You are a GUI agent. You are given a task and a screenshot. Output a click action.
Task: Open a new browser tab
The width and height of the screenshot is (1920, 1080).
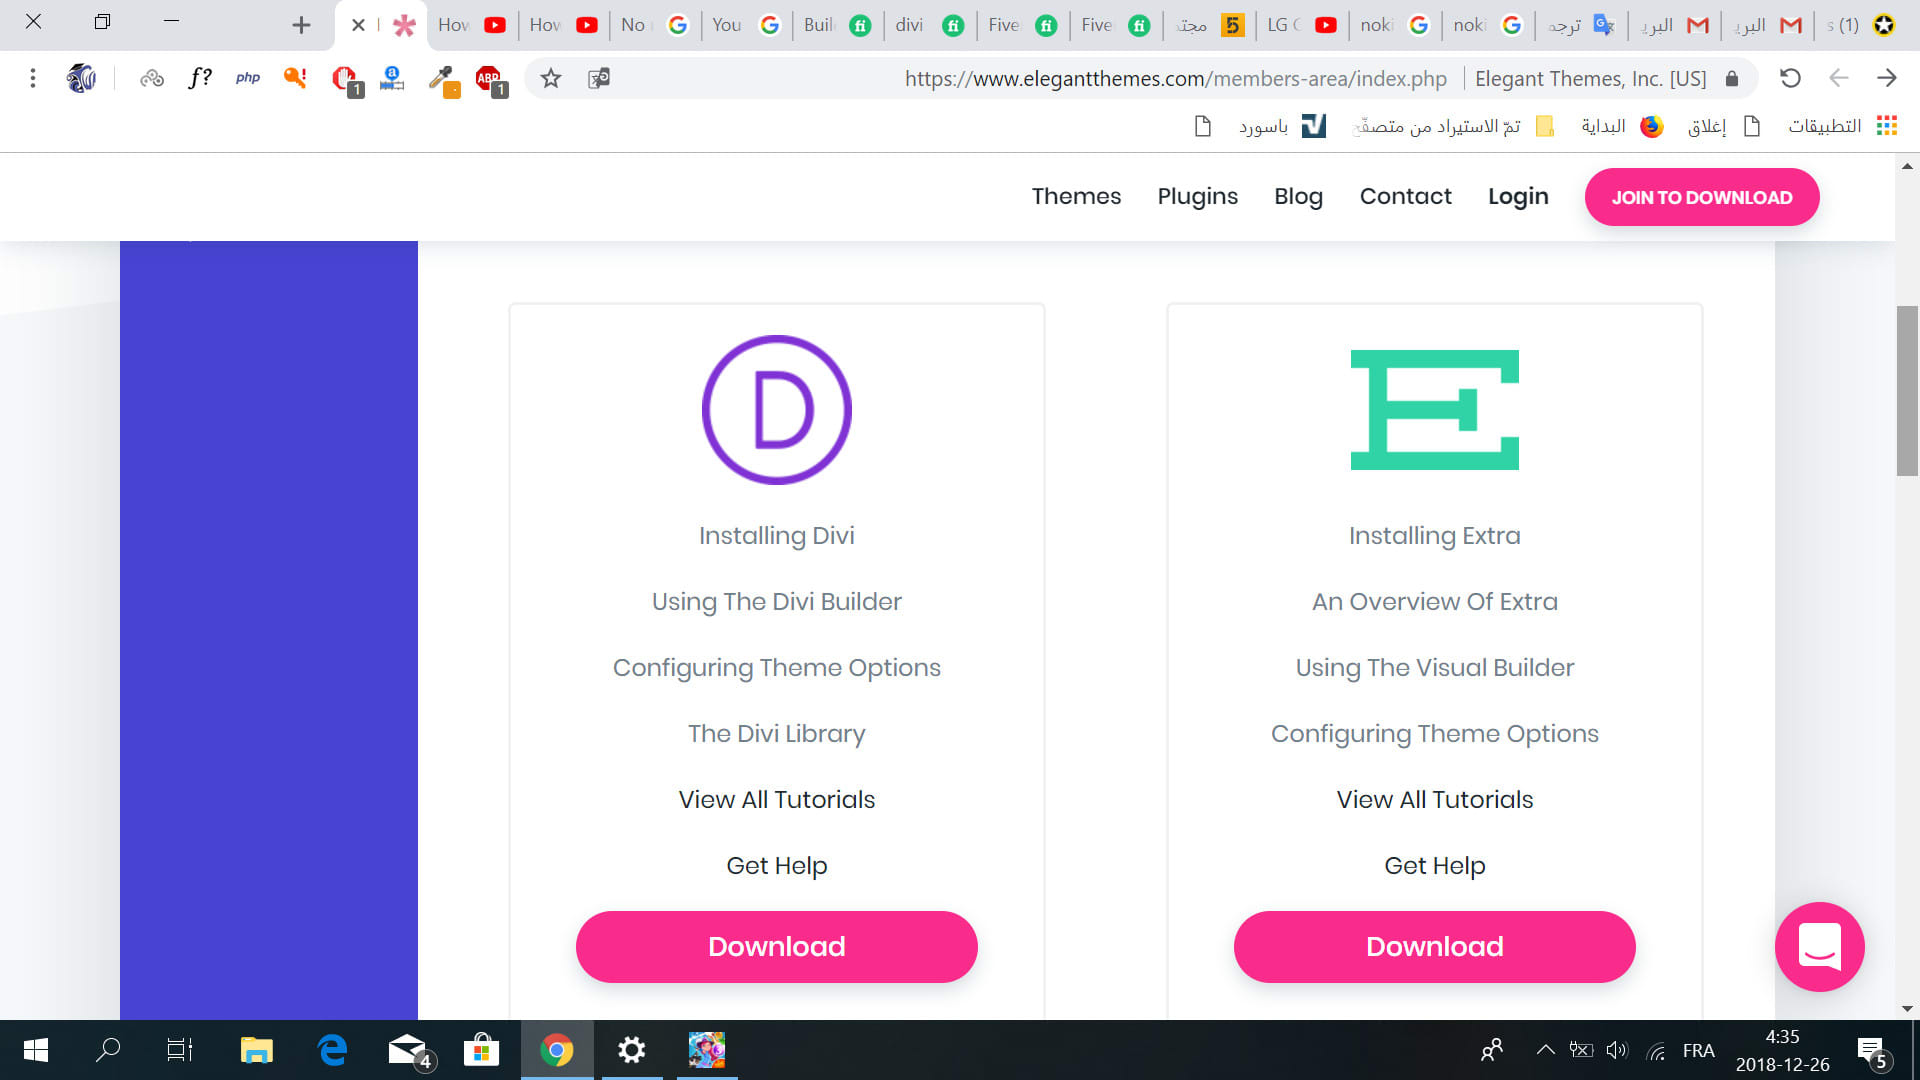301,25
